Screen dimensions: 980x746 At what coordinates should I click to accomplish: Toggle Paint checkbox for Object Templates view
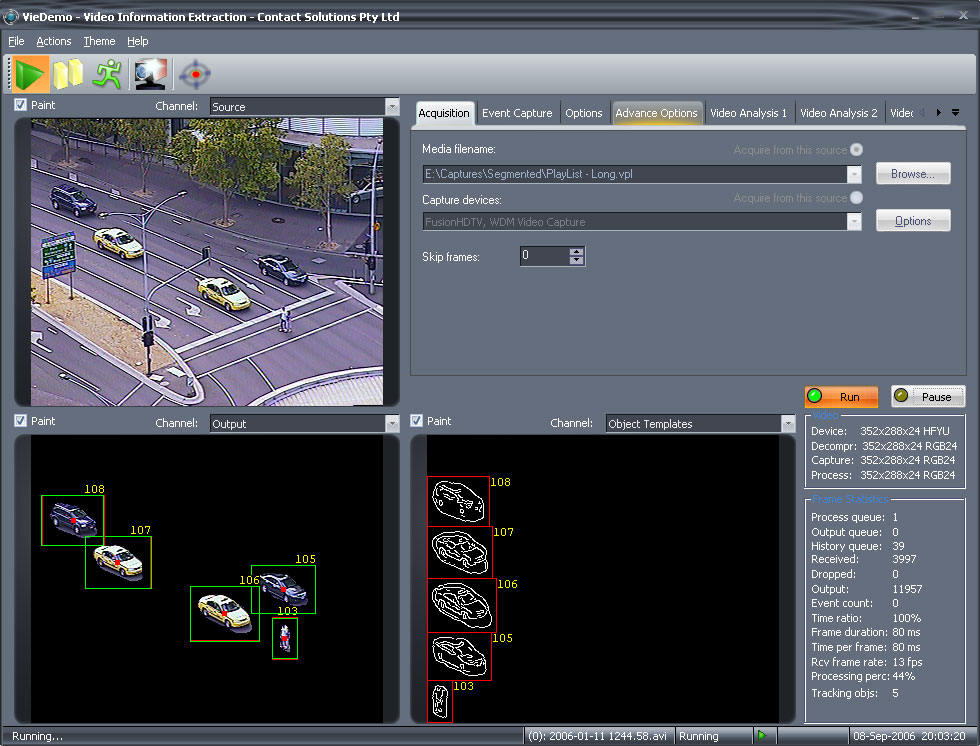[417, 422]
